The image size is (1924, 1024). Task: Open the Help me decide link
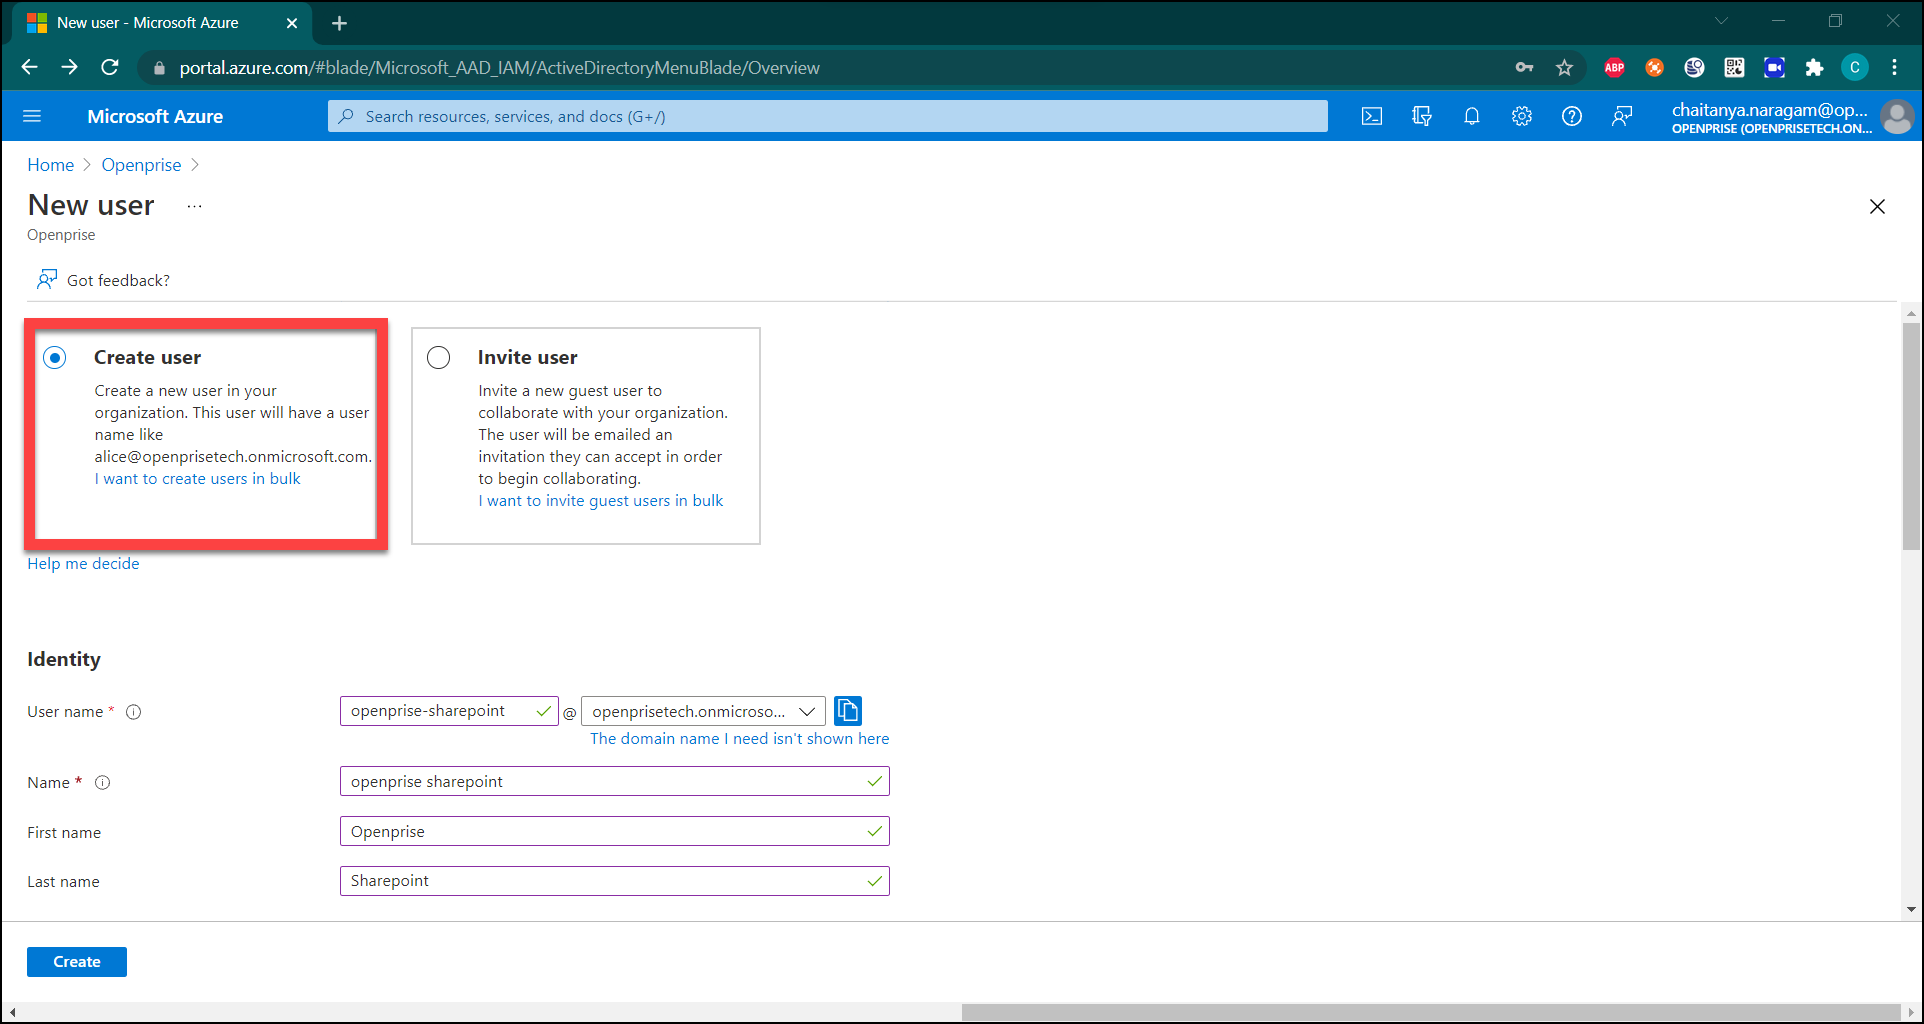(83, 564)
